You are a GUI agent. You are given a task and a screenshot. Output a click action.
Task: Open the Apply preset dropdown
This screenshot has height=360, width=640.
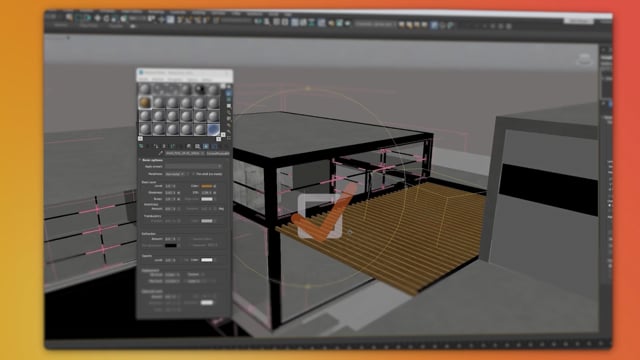pyautogui.click(x=193, y=167)
